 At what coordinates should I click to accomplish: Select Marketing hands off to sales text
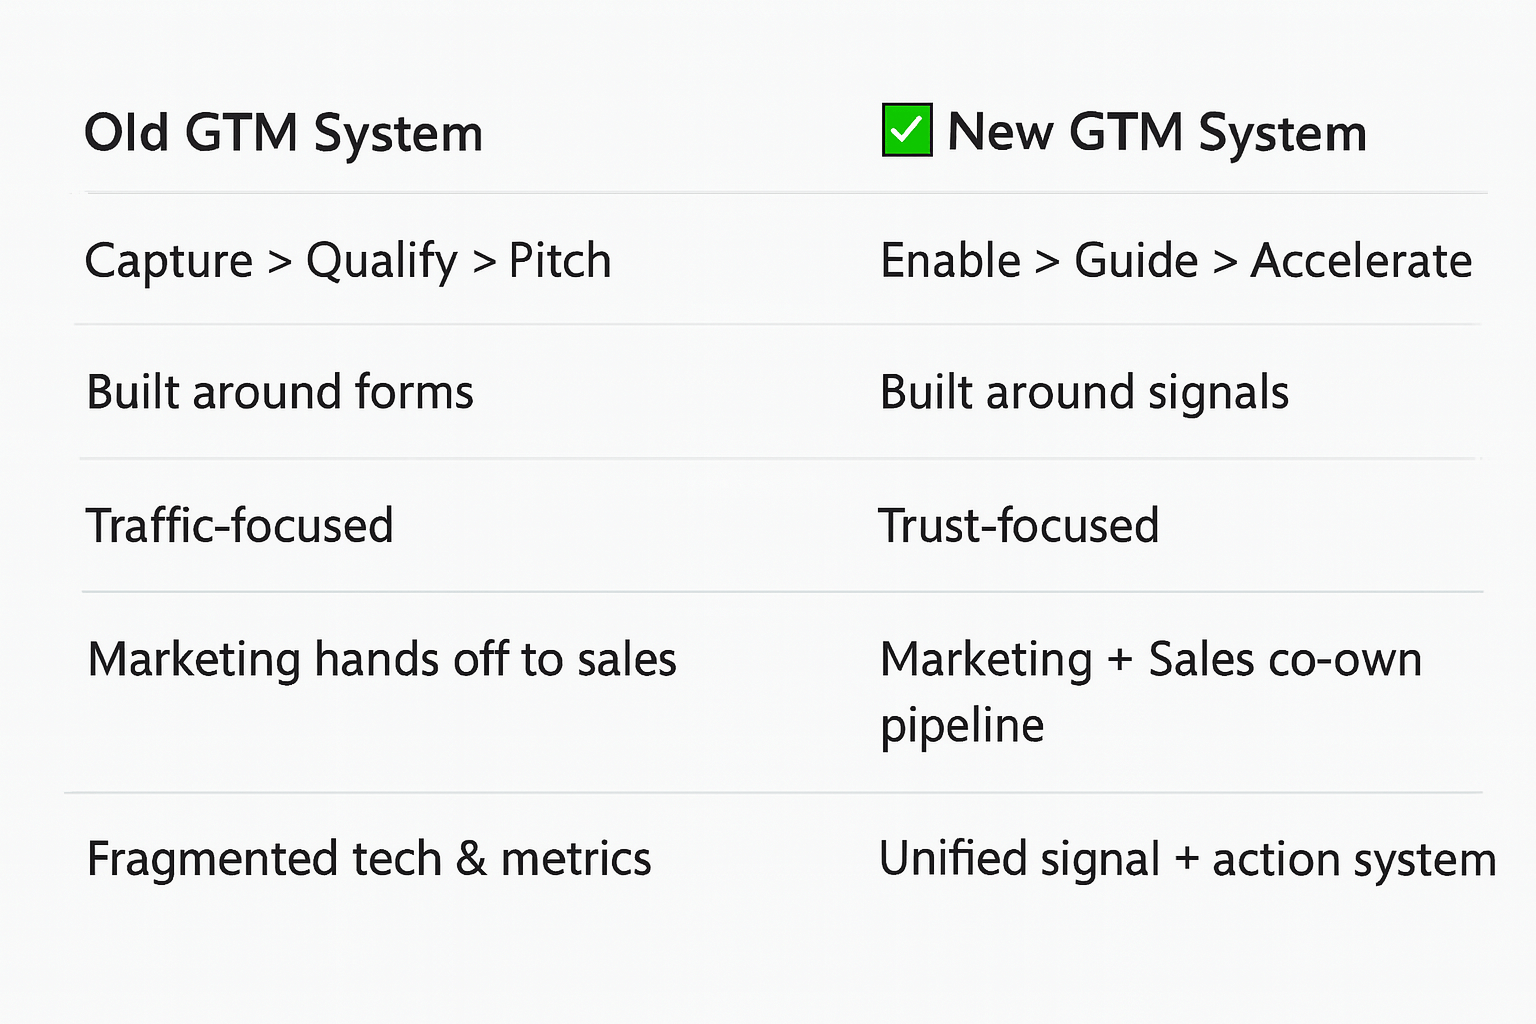(x=382, y=660)
